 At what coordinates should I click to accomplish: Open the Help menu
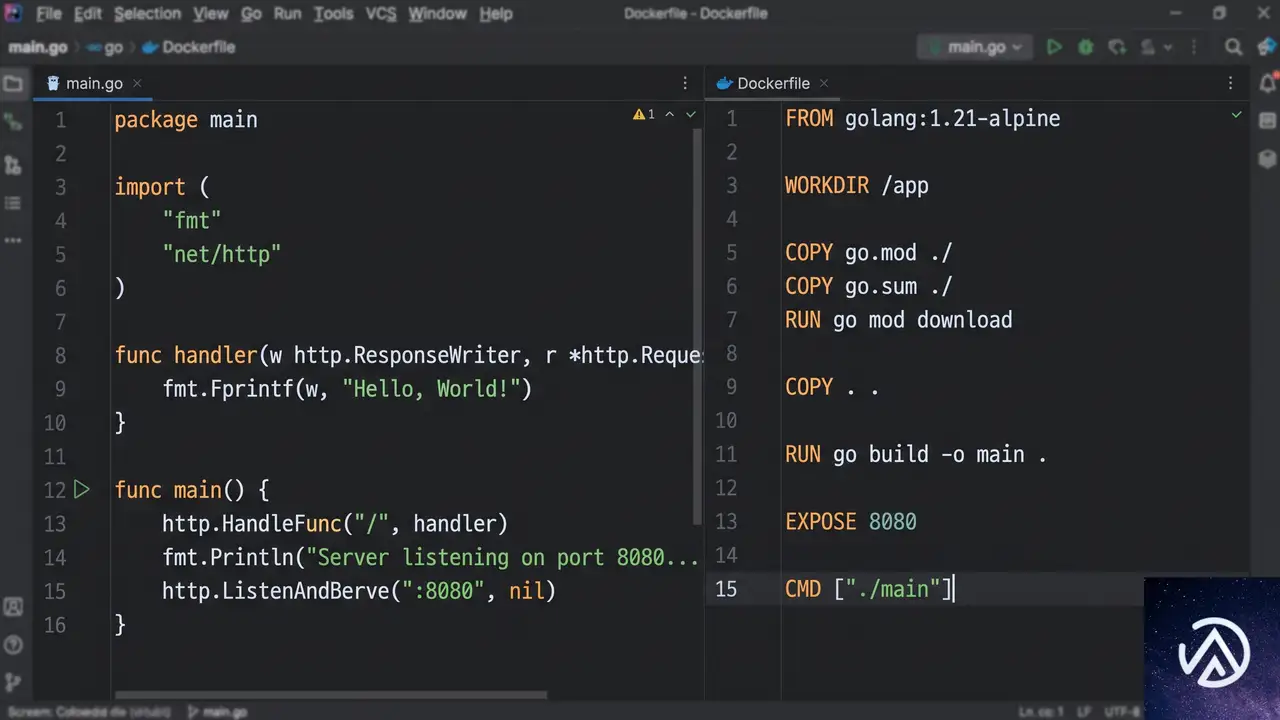click(x=496, y=14)
